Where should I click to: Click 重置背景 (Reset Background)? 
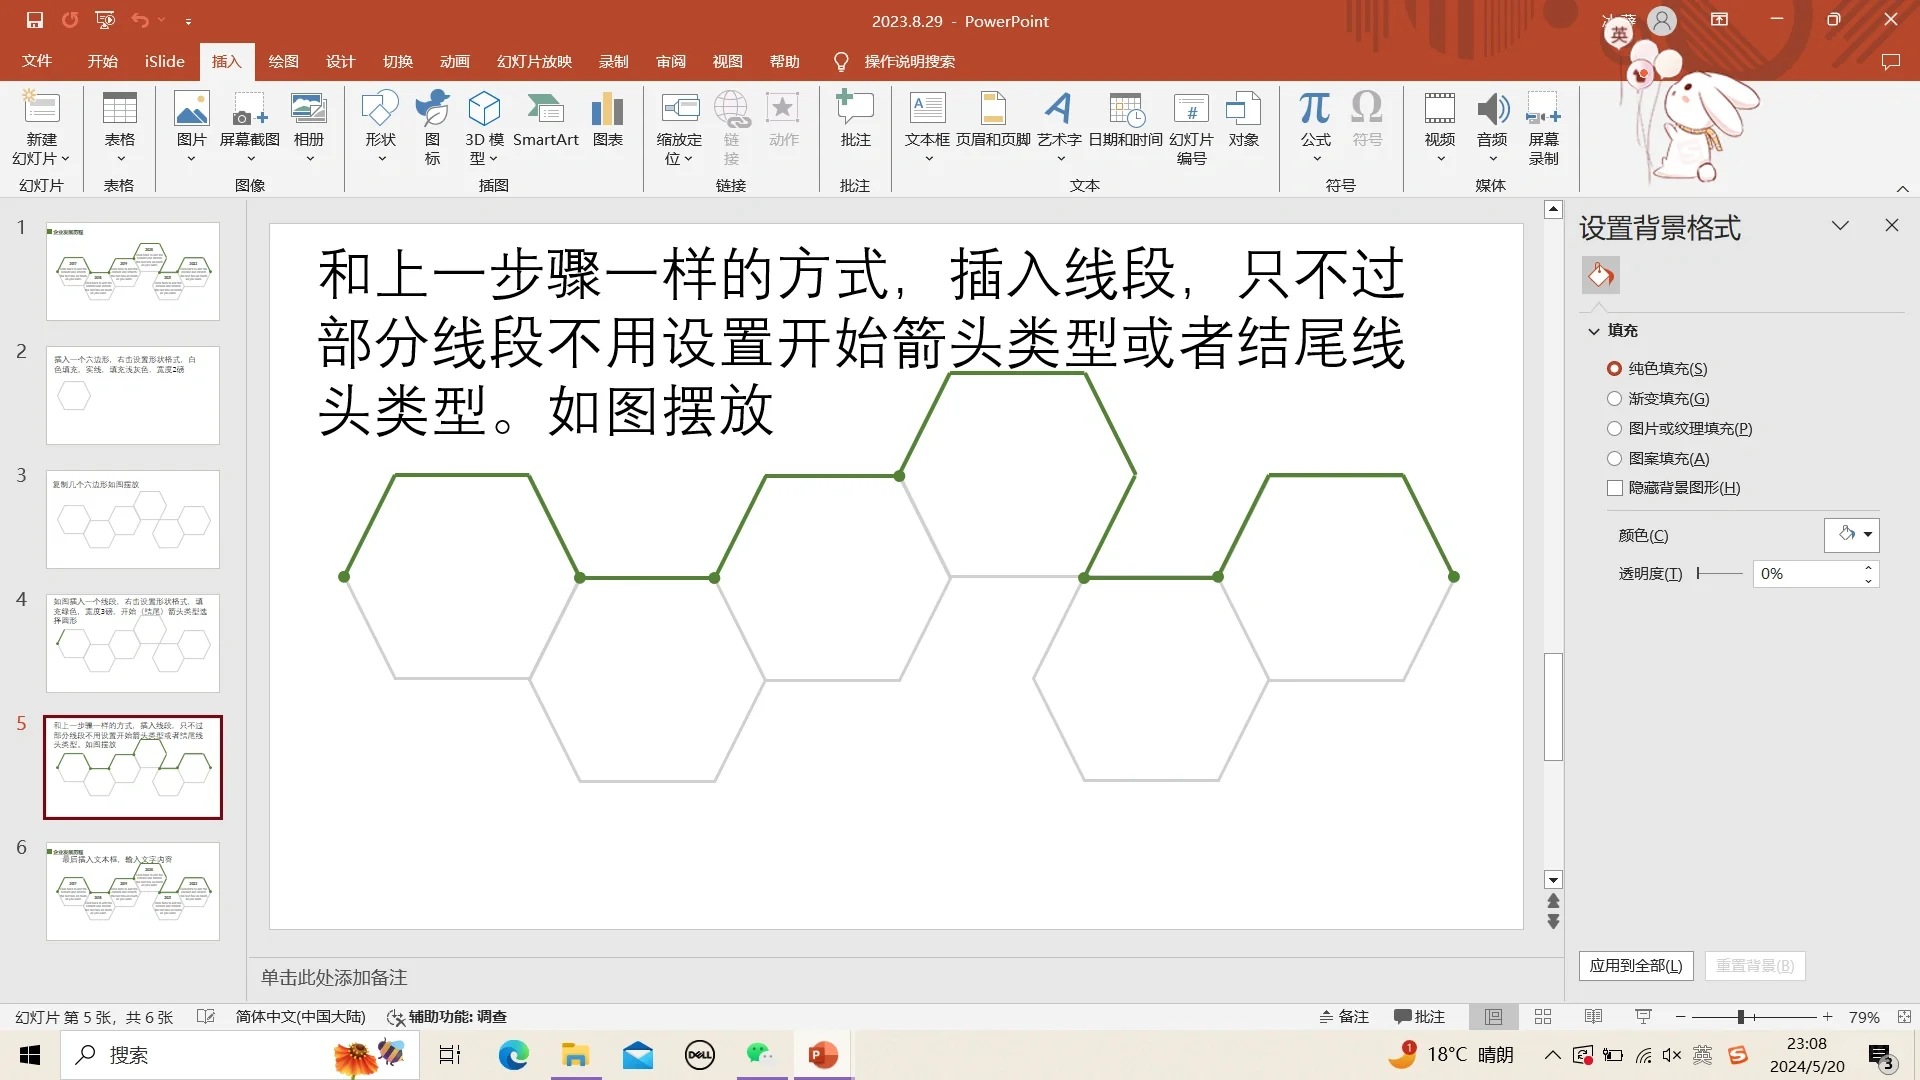point(1753,966)
